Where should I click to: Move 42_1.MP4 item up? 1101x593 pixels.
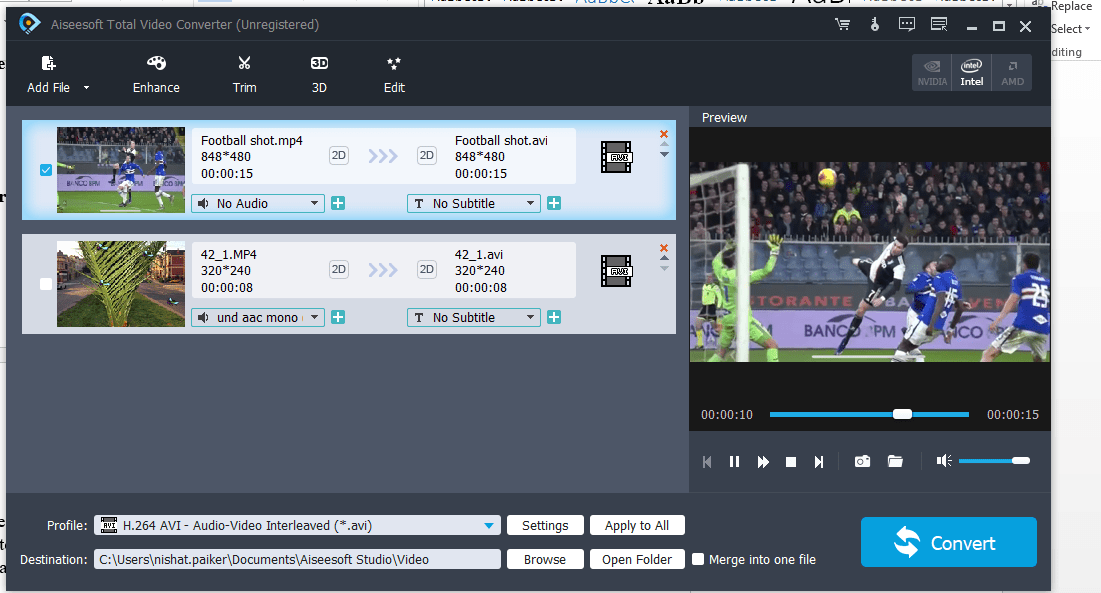[x=664, y=258]
